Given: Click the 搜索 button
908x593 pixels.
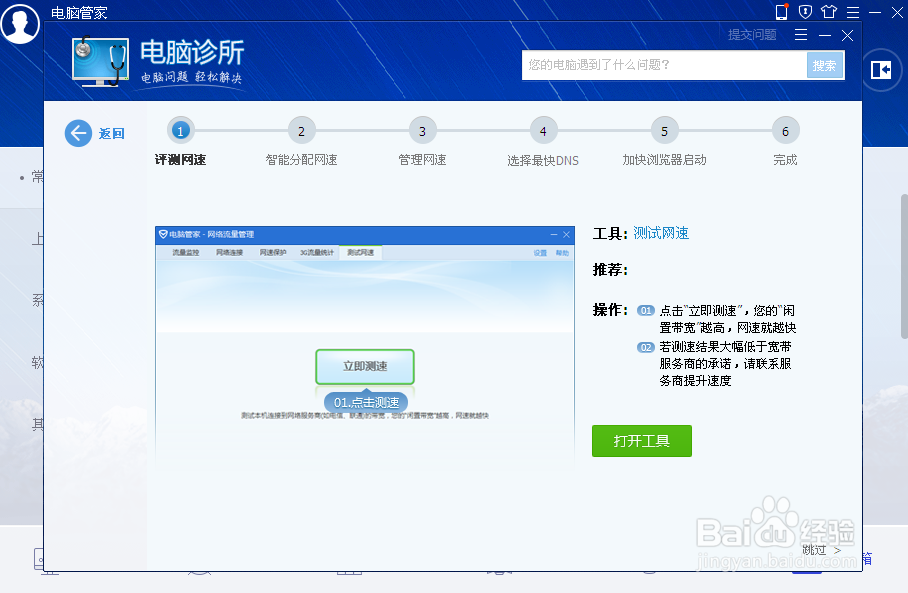Looking at the screenshot, I should 825,65.
